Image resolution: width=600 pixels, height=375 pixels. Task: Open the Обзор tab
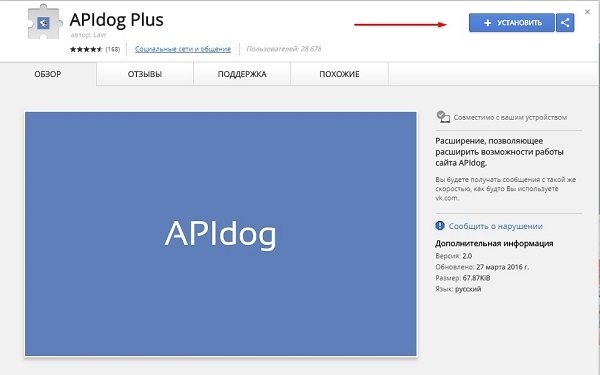(x=48, y=74)
